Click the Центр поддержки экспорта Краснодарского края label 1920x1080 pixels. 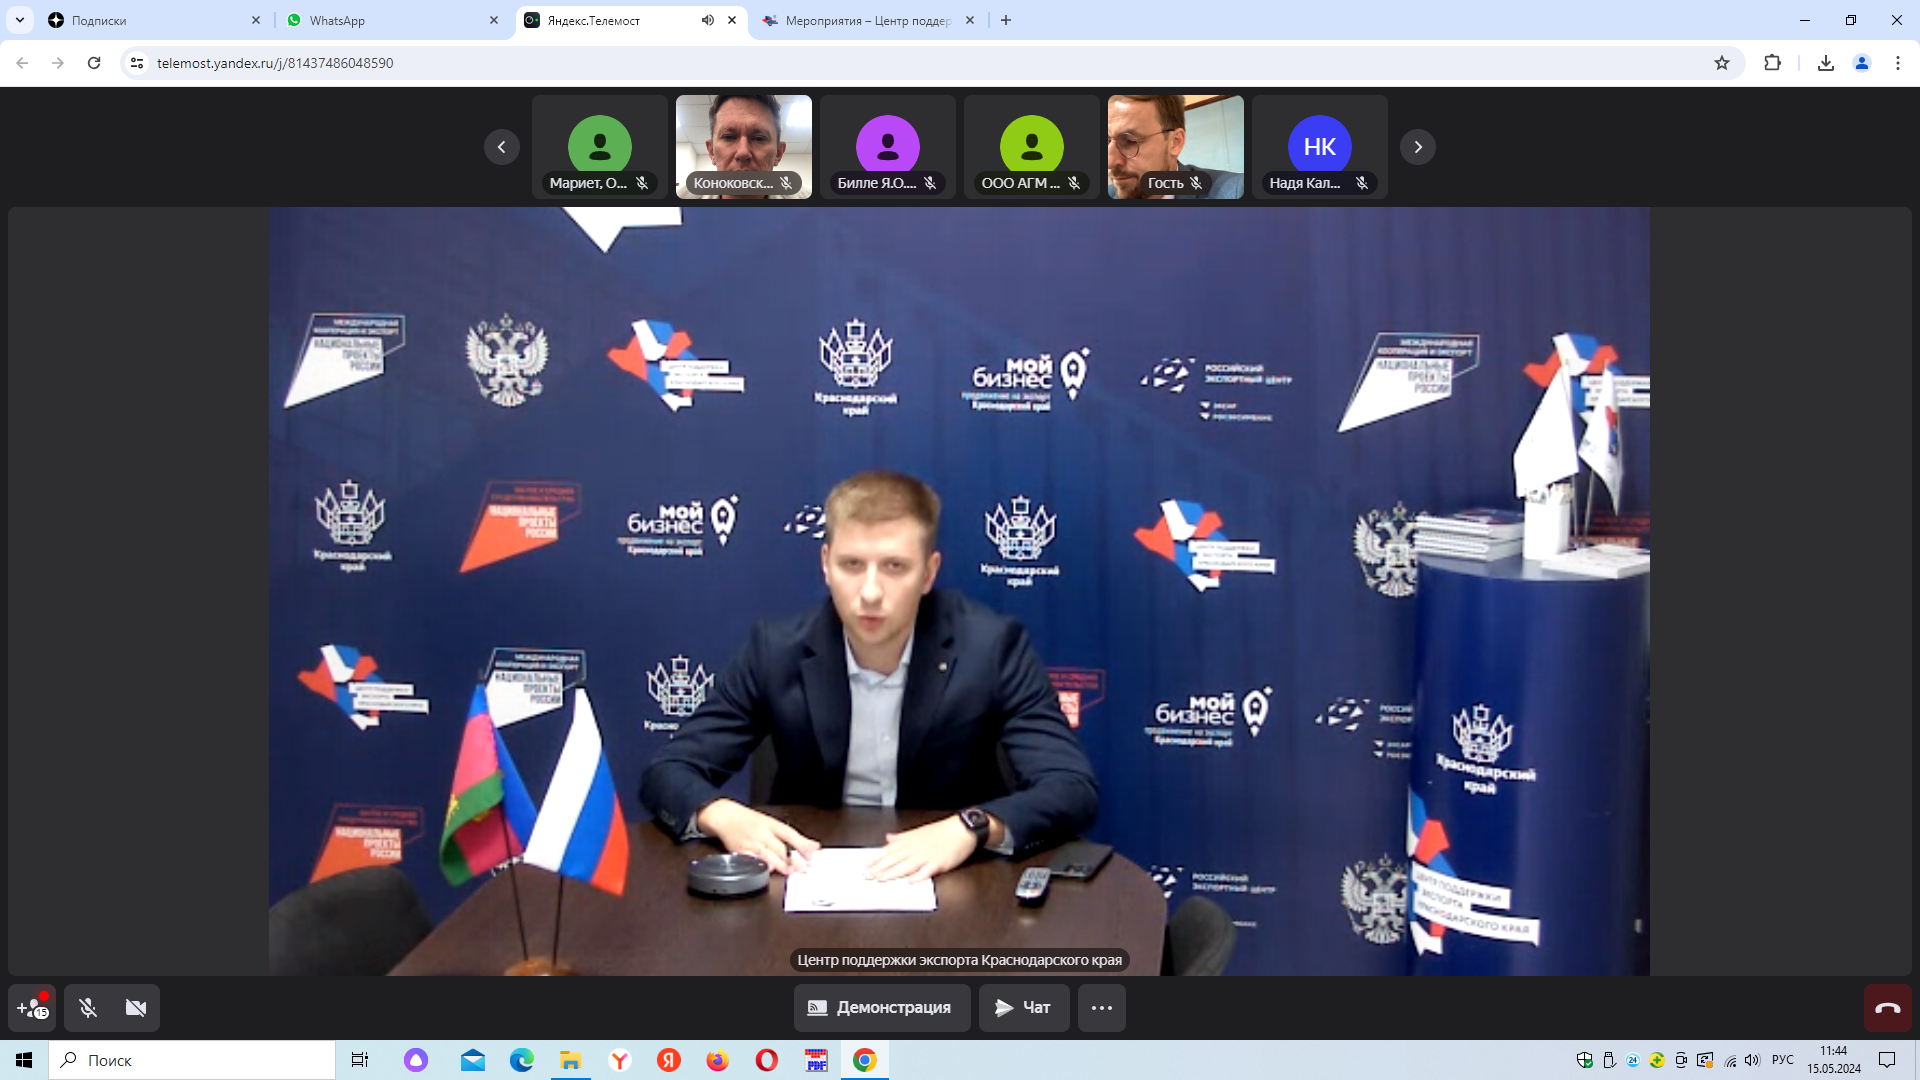[x=960, y=960]
